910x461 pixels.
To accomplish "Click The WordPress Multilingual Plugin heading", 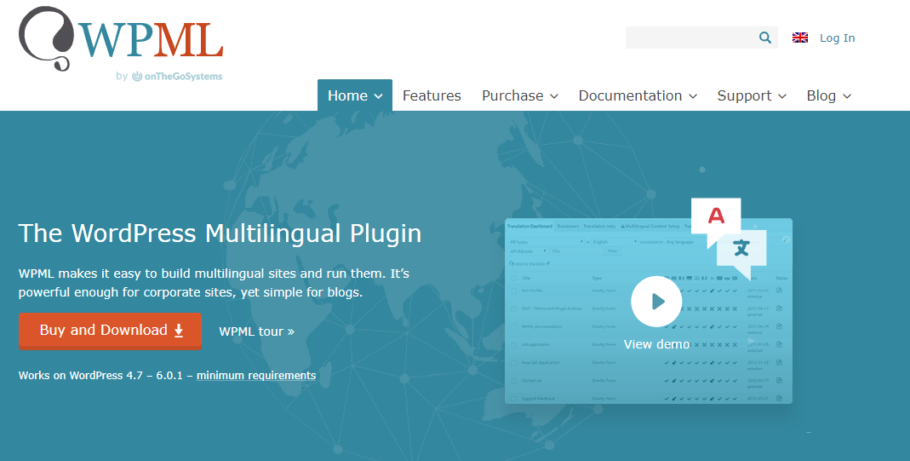I will click(x=220, y=233).
